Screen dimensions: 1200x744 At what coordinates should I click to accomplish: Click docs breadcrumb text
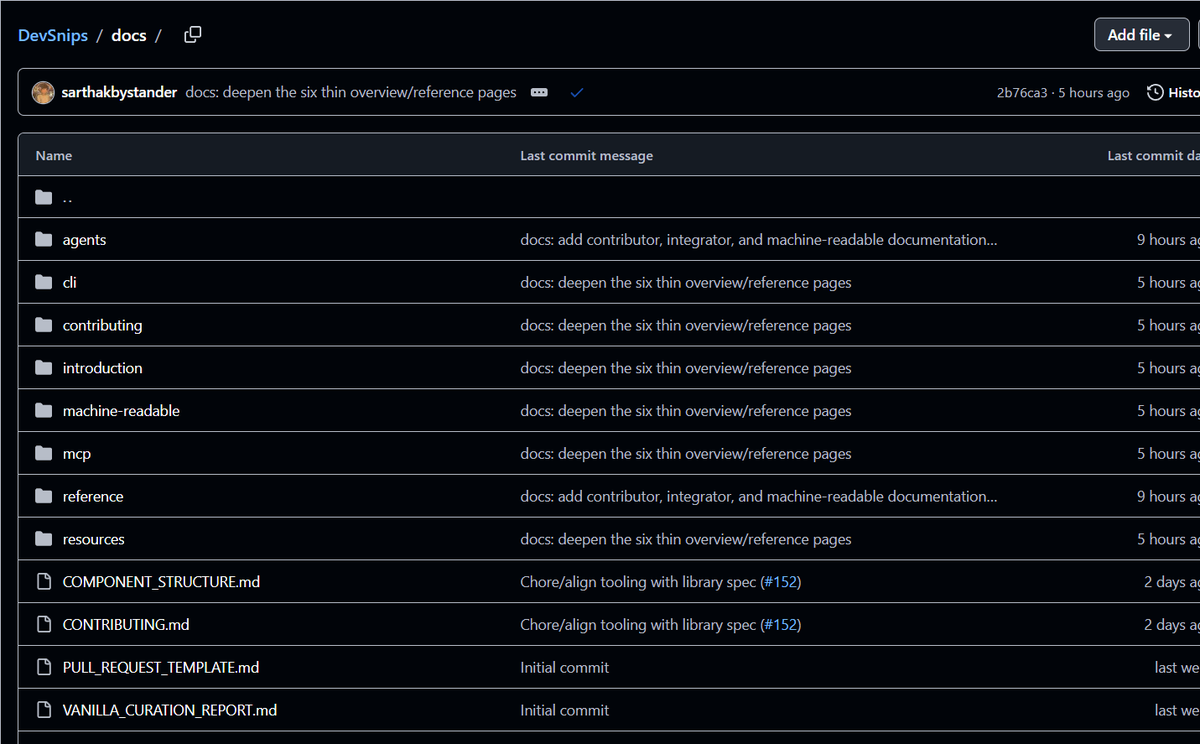tap(129, 35)
